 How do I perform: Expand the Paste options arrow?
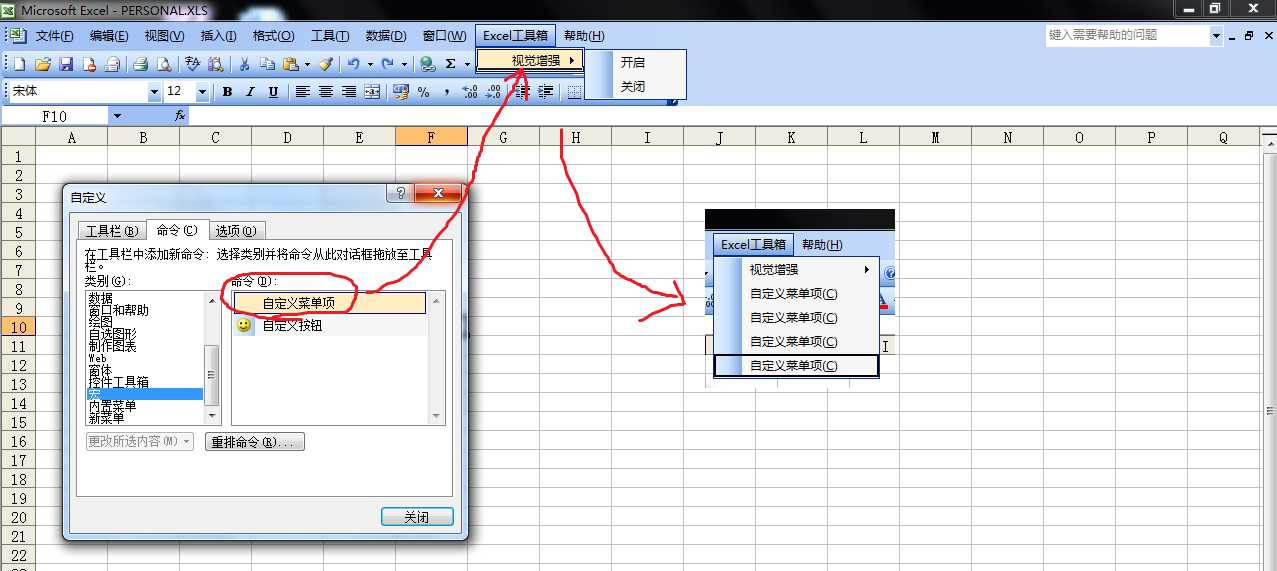[307, 64]
